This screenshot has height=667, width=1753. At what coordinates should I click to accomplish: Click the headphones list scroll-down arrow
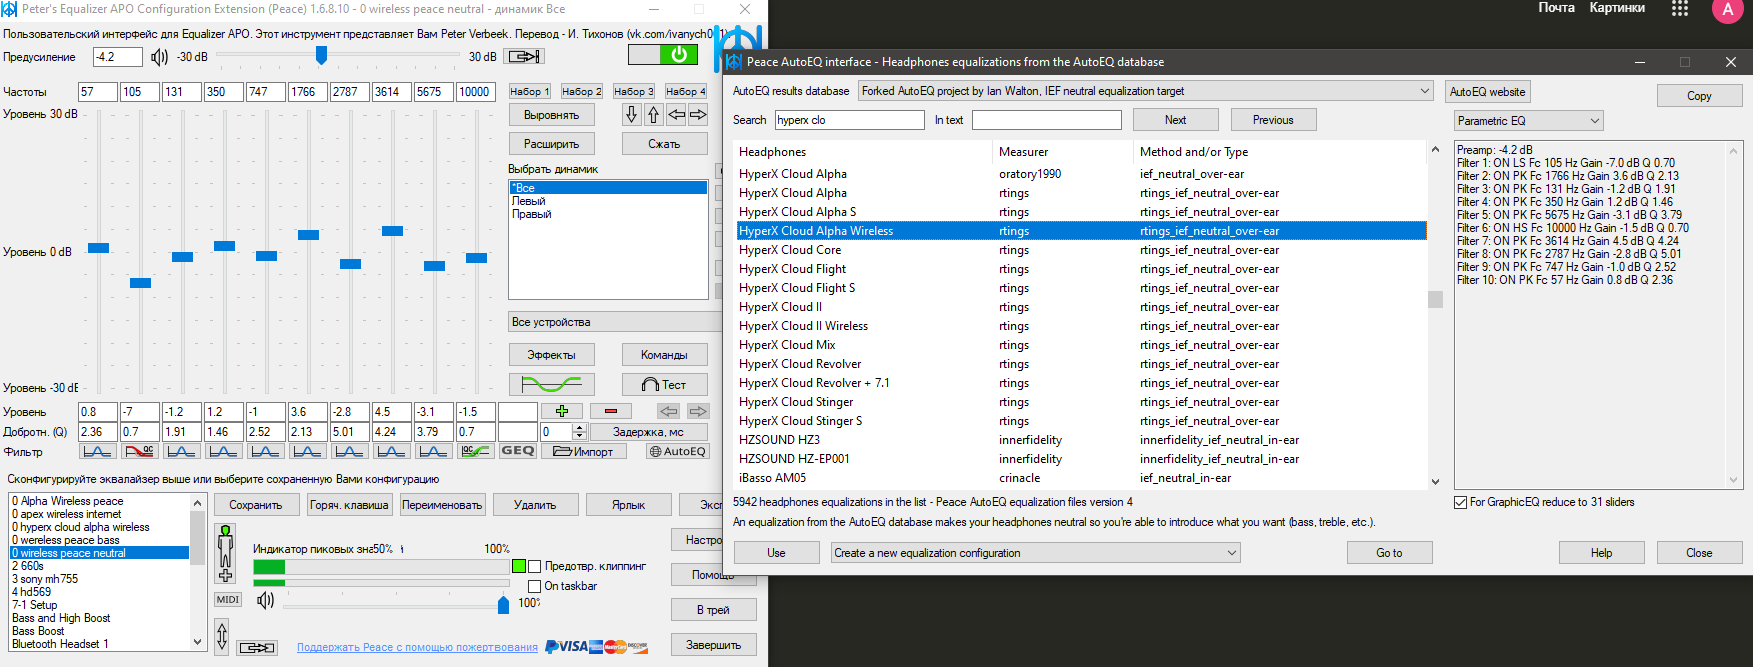point(1435,481)
